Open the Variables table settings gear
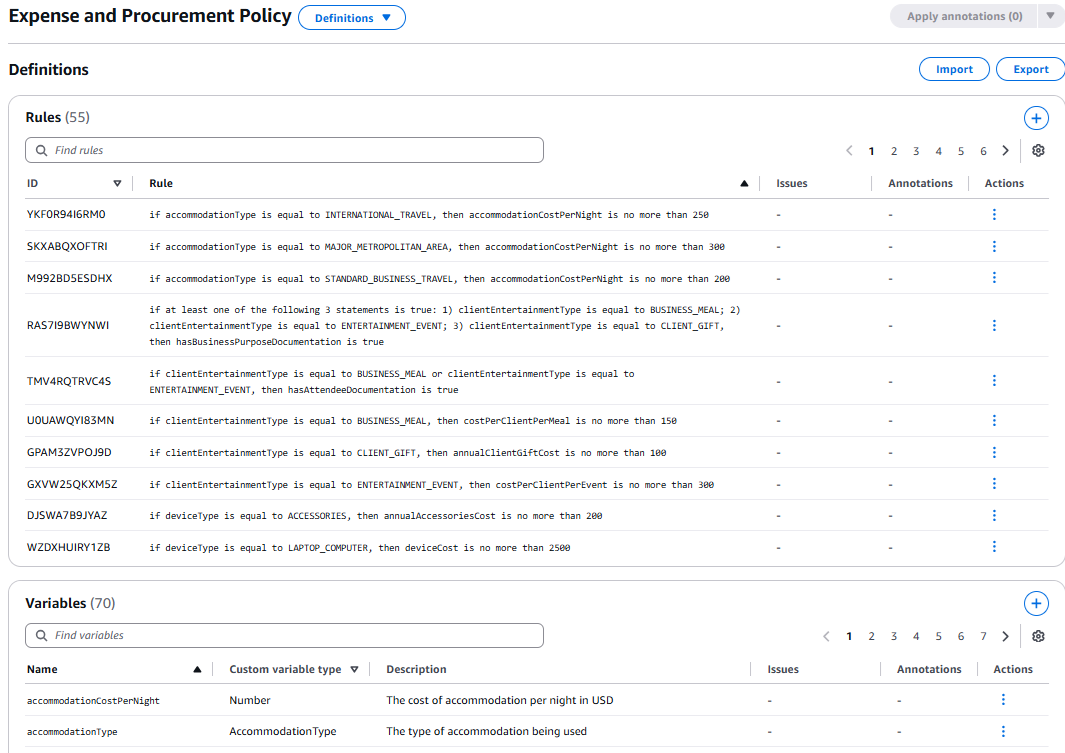The height and width of the screenshot is (753, 1065). (x=1038, y=636)
